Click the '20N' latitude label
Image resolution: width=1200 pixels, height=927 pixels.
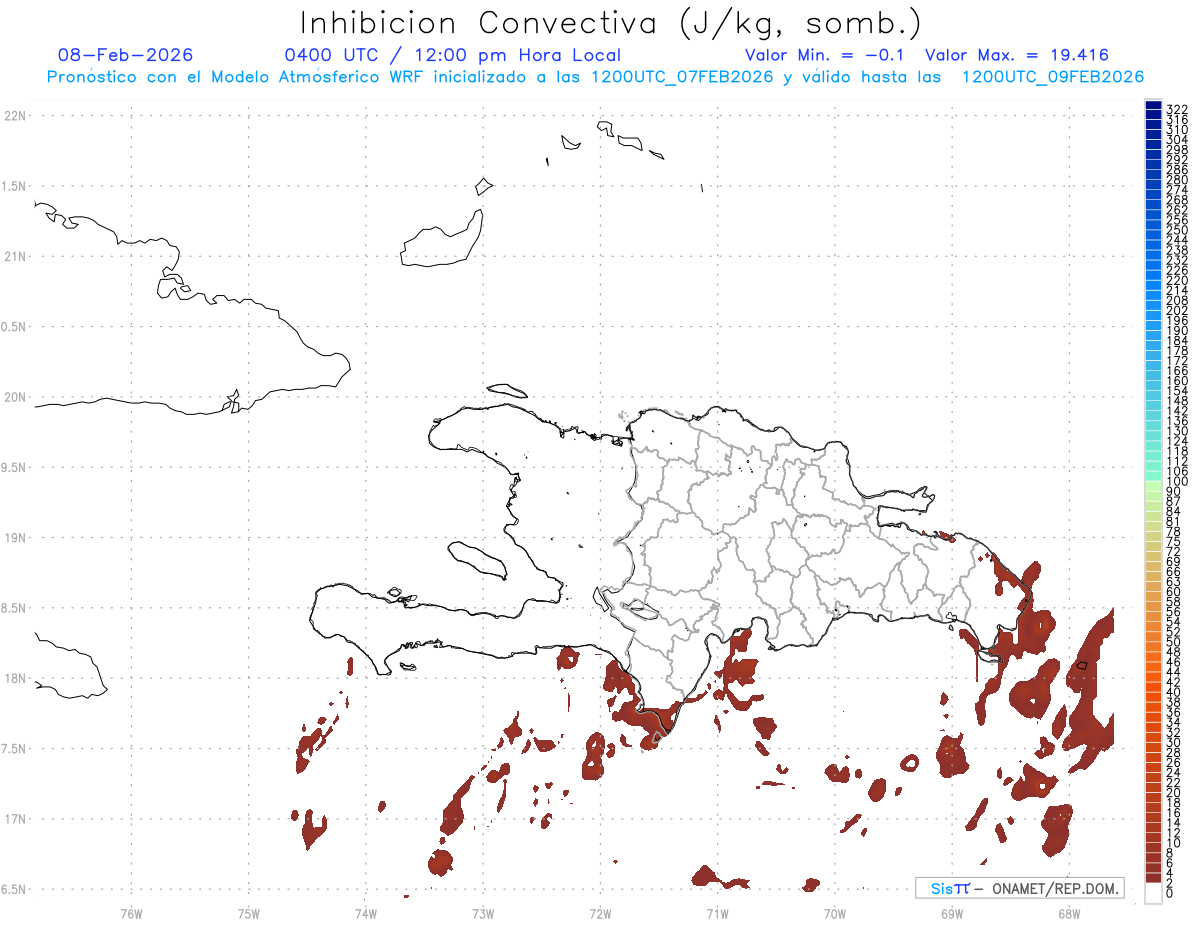coord(15,397)
